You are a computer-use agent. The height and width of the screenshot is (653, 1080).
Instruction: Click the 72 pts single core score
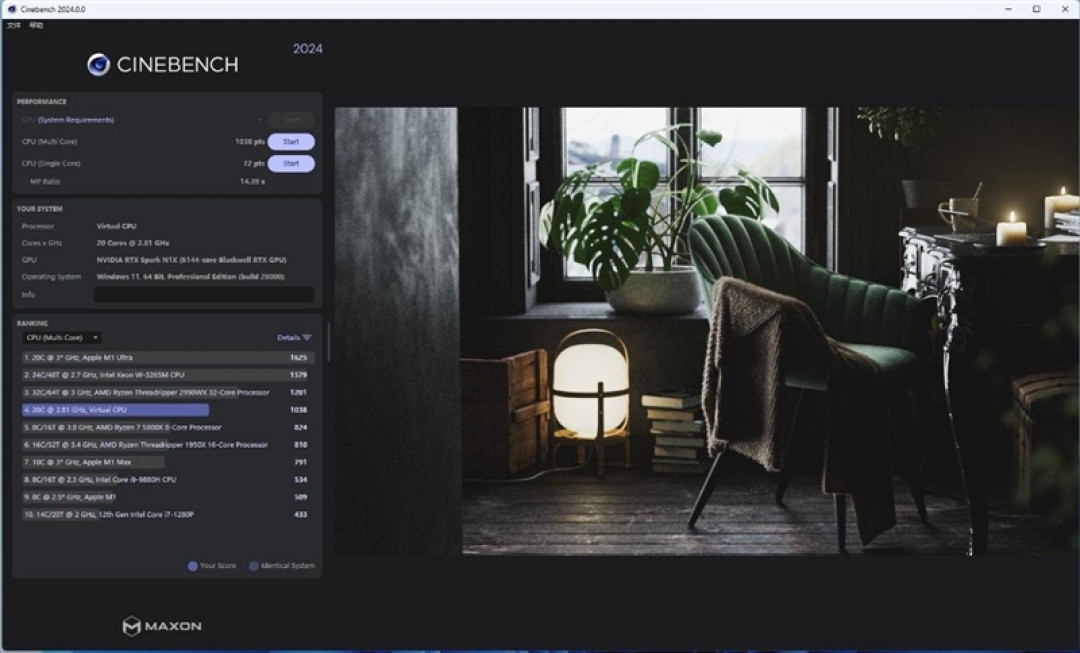point(254,164)
